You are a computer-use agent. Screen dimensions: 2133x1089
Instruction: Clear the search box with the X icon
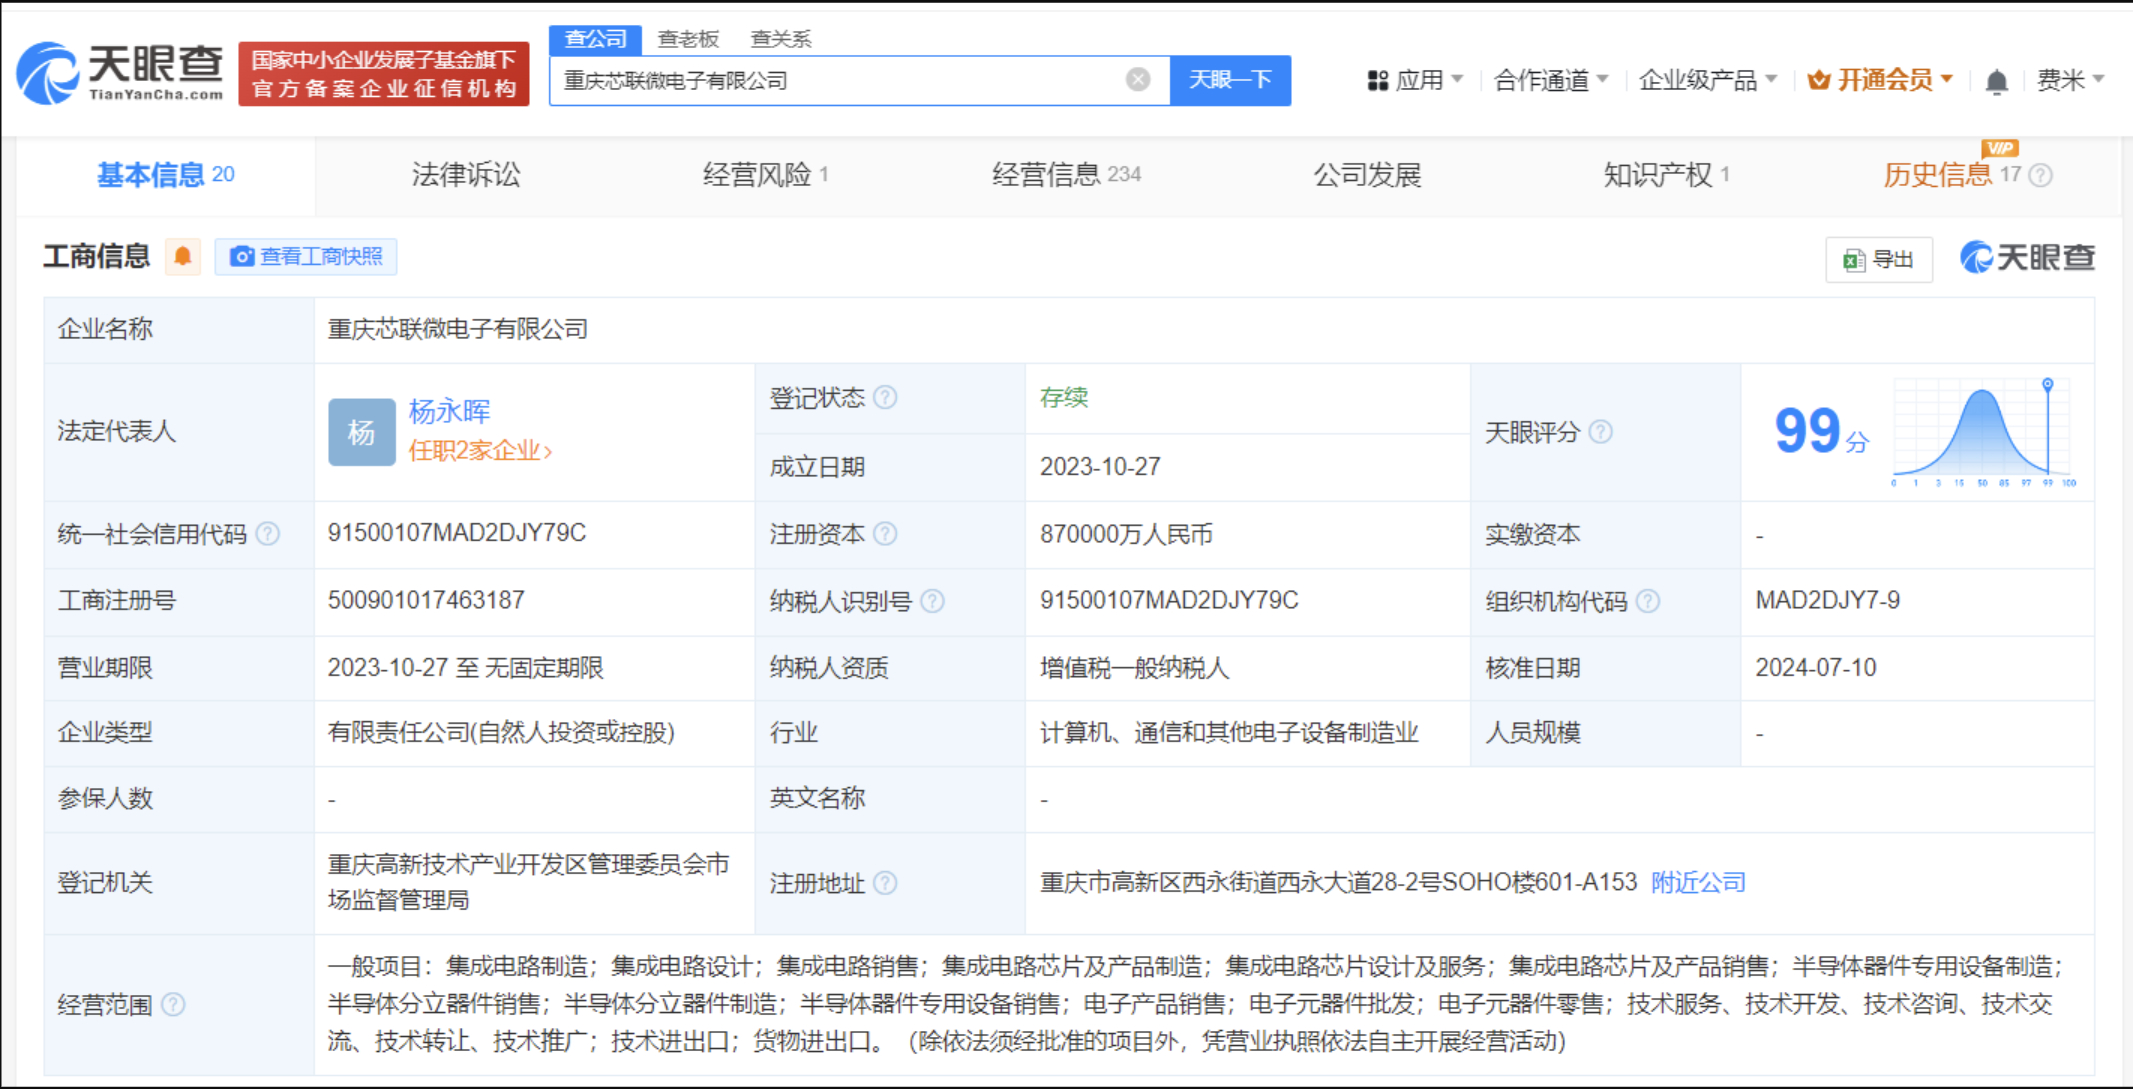pyautogui.click(x=1137, y=80)
